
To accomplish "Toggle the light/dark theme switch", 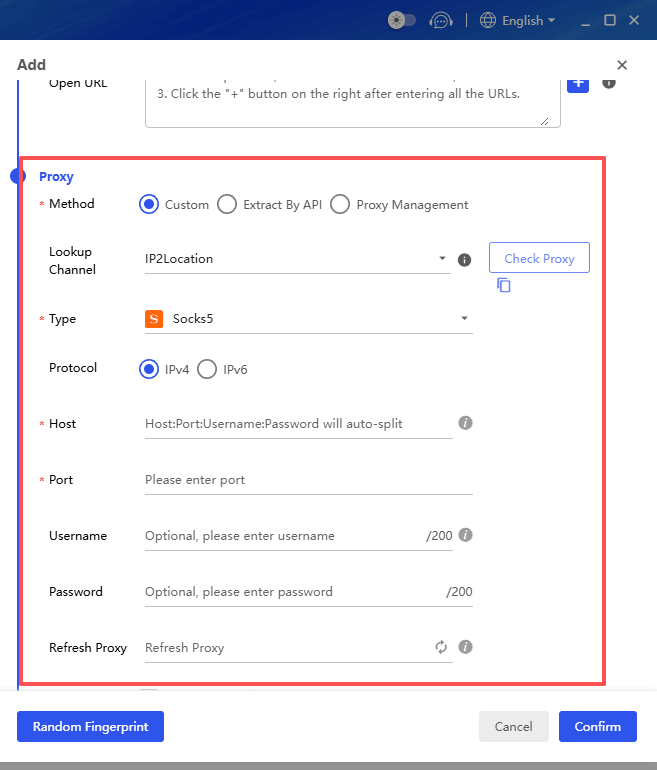I will tap(401, 20).
